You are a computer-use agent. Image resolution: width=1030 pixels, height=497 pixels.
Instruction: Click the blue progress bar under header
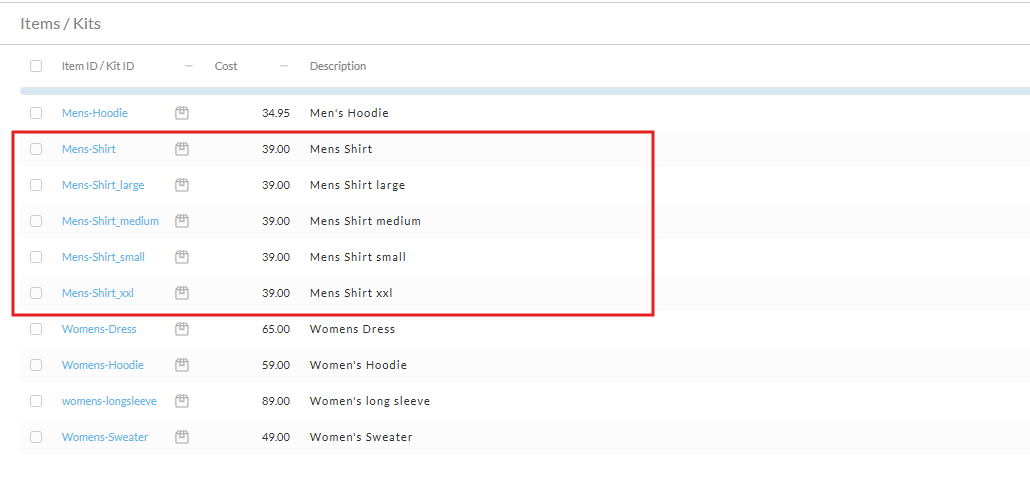[x=525, y=91]
